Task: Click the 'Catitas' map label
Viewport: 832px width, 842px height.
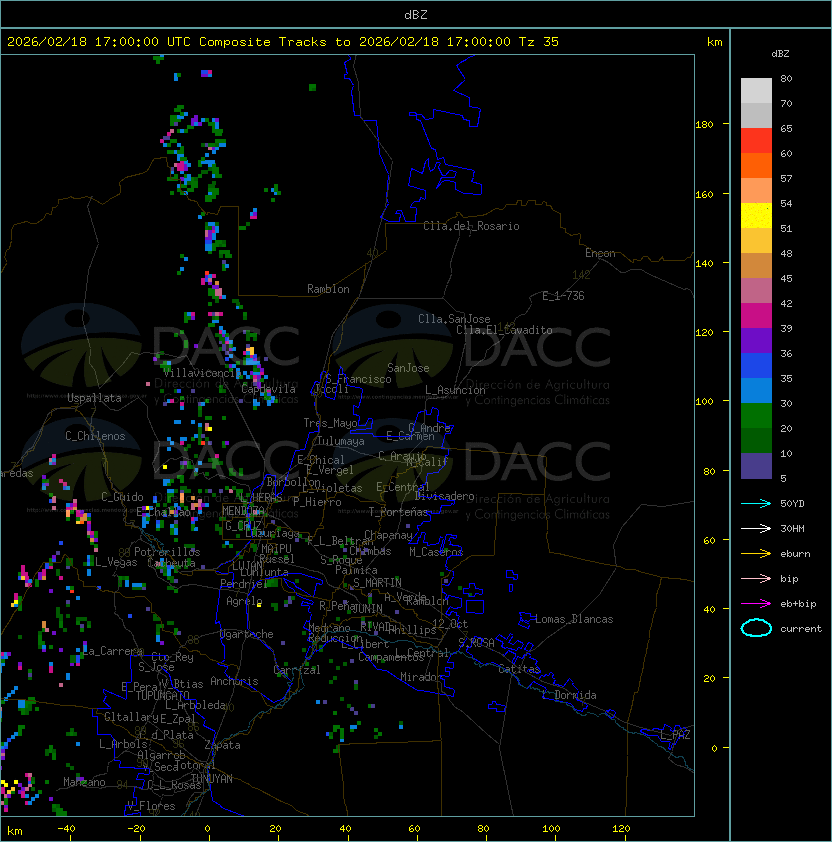Action: (519, 669)
